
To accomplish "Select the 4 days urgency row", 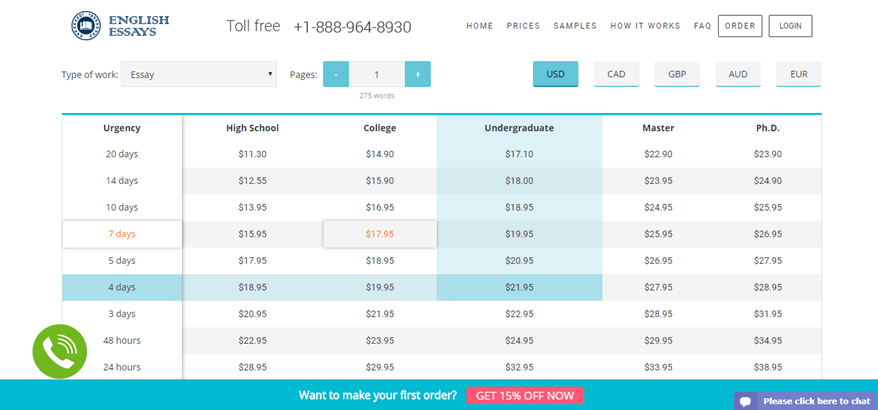I will coord(122,287).
